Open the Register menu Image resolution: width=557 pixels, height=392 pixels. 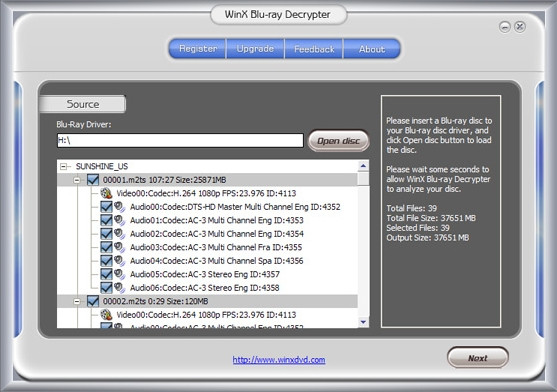click(198, 49)
